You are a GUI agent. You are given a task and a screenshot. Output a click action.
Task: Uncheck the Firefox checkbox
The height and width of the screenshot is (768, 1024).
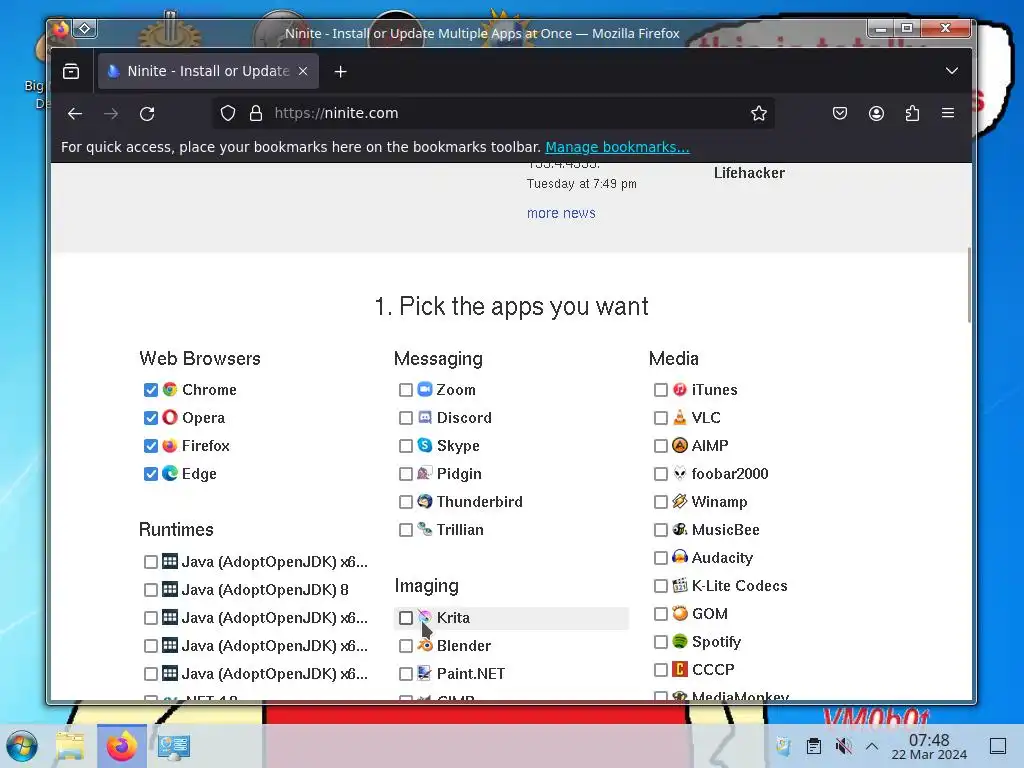point(151,446)
